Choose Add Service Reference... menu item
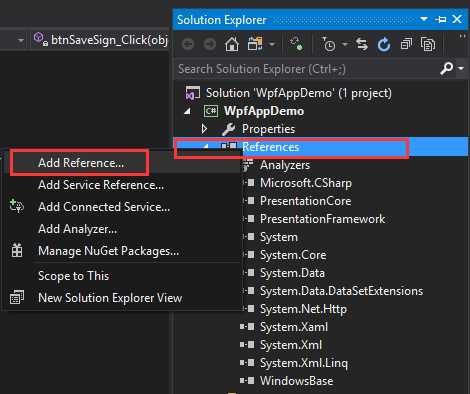 click(x=101, y=185)
